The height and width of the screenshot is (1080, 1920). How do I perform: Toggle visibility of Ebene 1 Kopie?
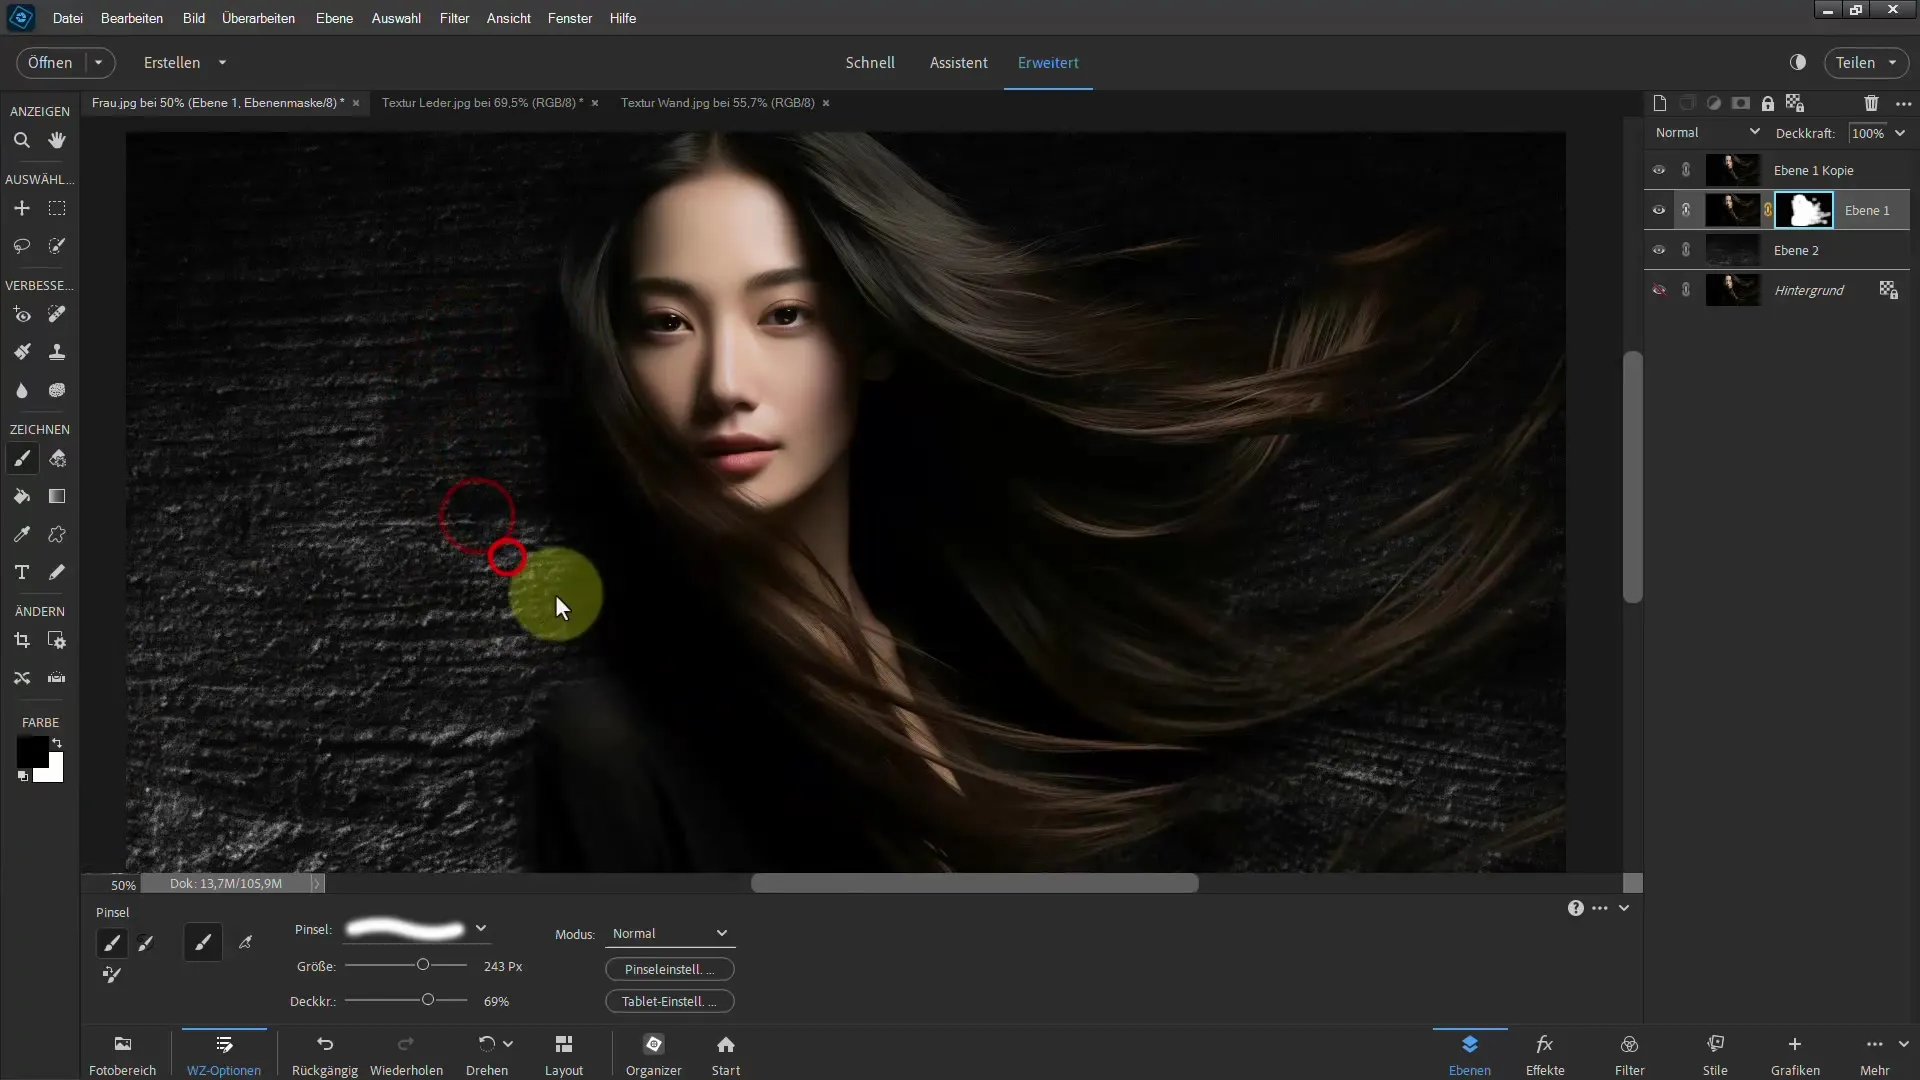click(x=1659, y=169)
